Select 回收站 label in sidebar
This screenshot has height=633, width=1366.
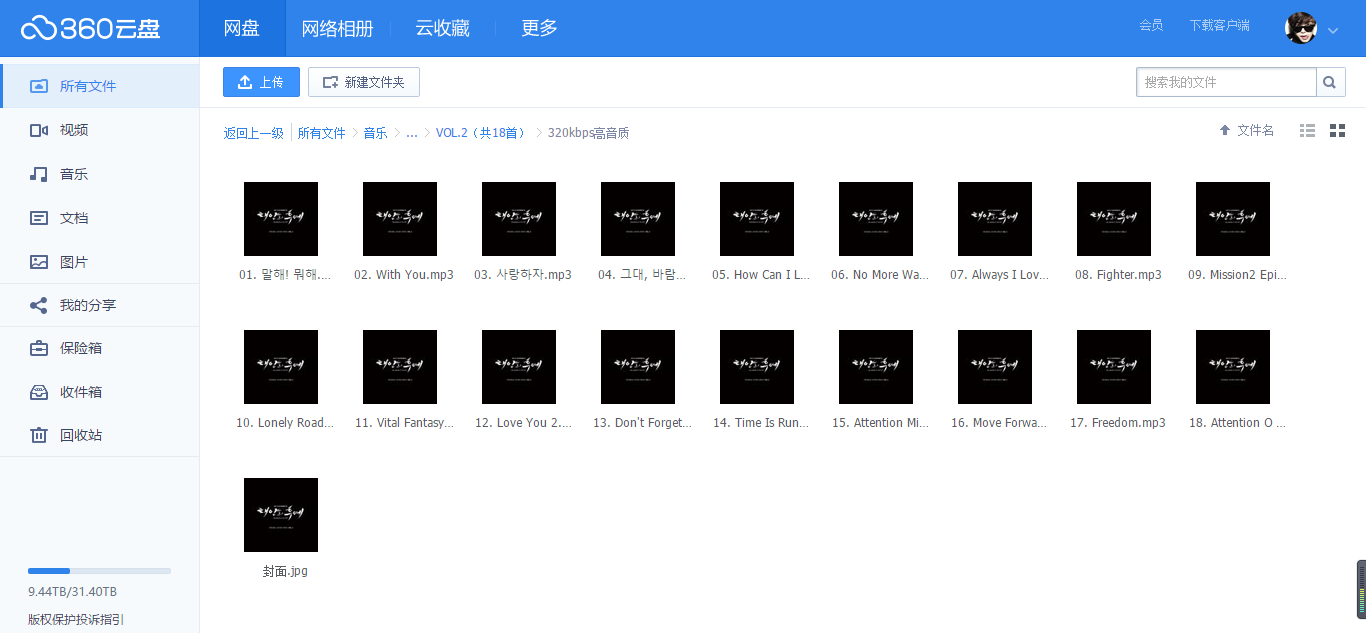click(81, 435)
